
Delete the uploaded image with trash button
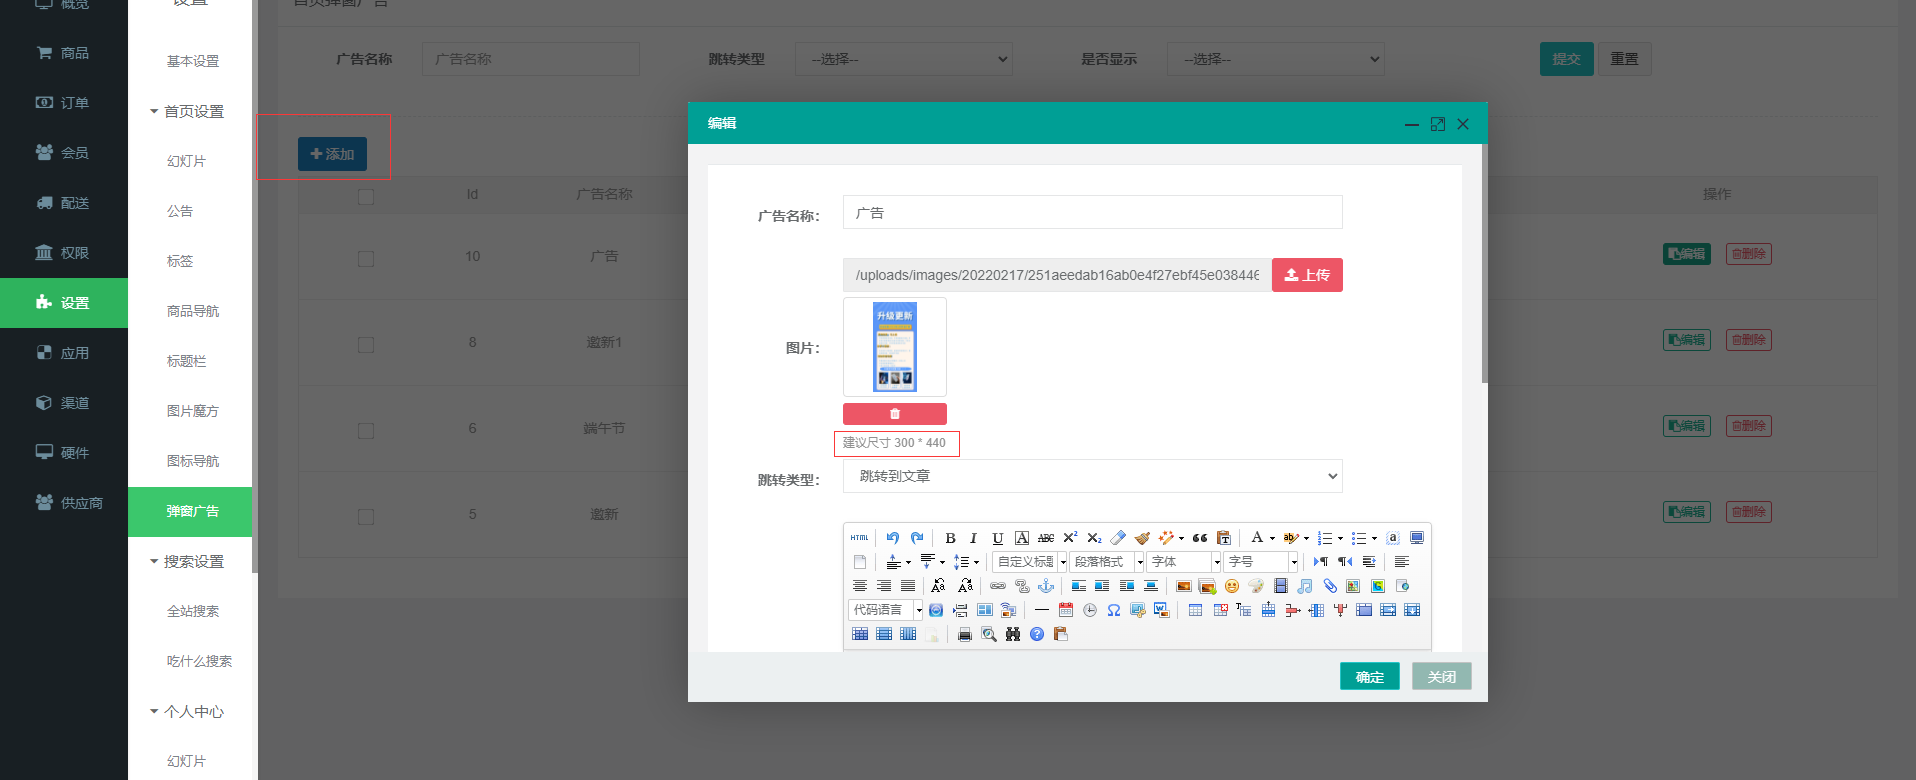click(x=895, y=414)
